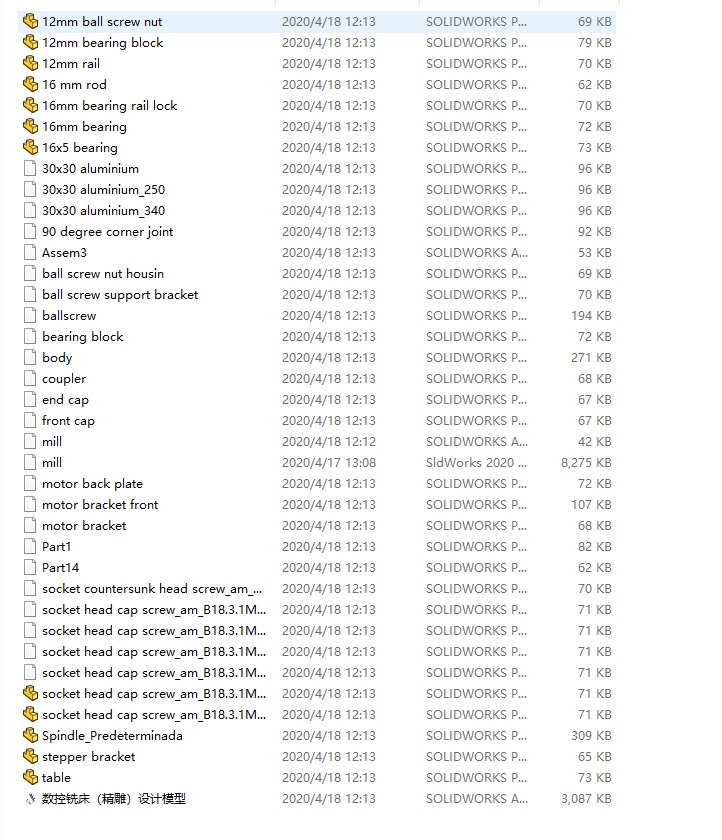The width and height of the screenshot is (722, 840).
Task: Click the SldWorks 2020 type entry
Action: [476, 462]
